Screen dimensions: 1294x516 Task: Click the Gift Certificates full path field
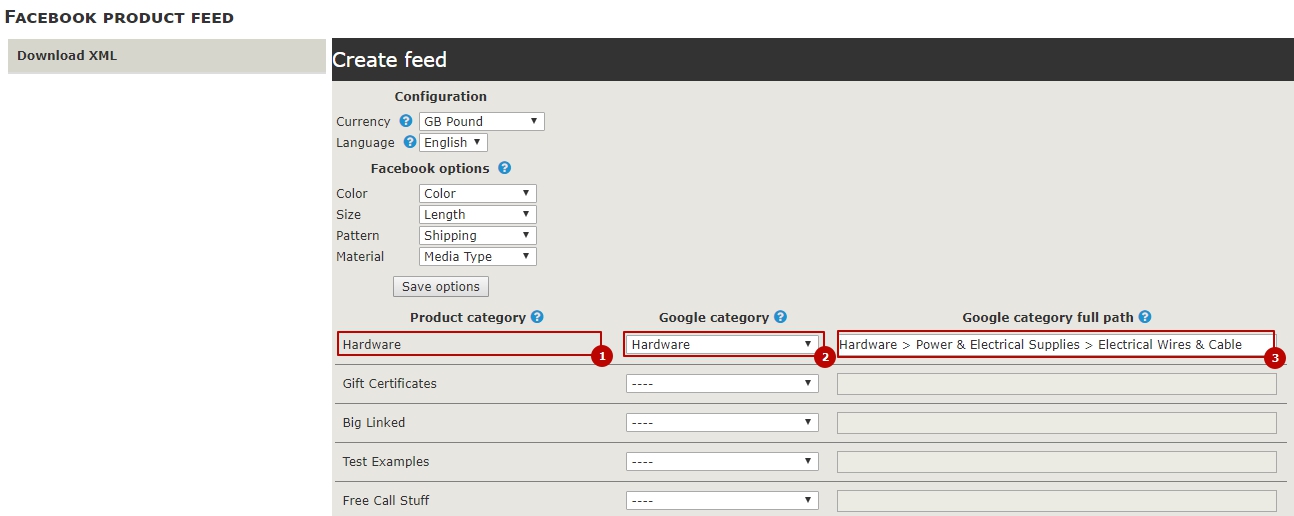(1056, 384)
